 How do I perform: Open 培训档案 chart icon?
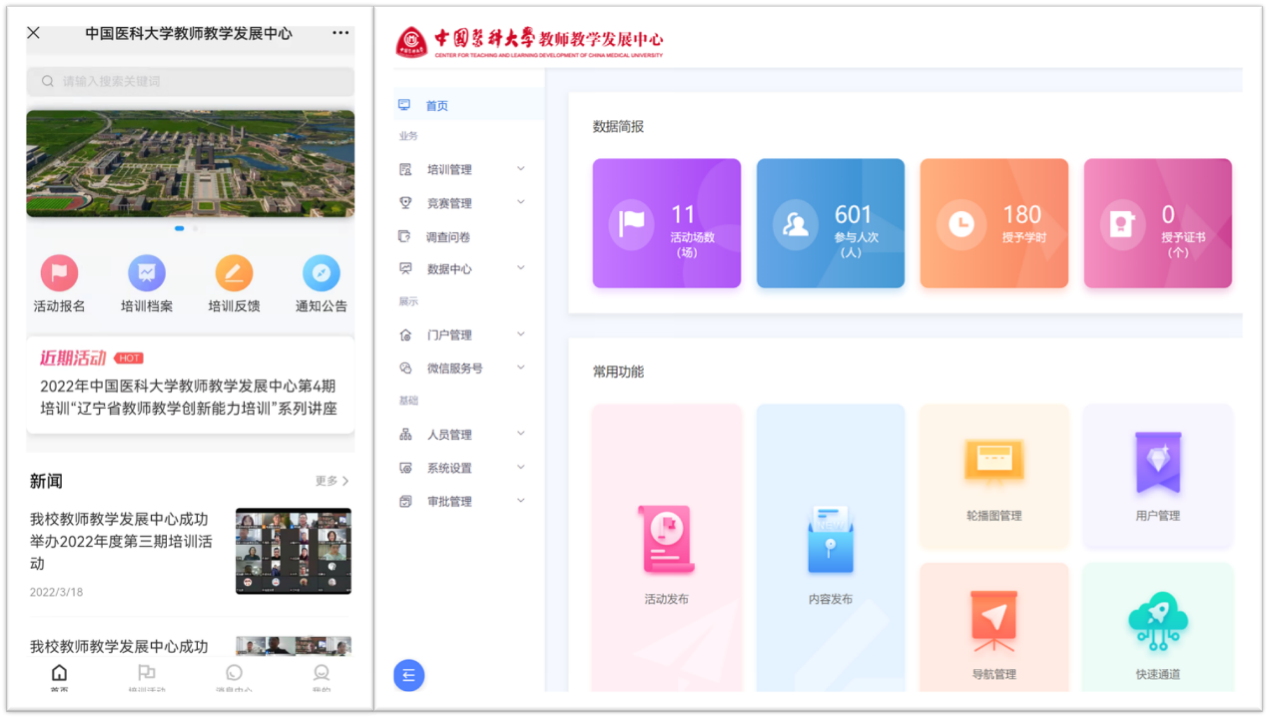tap(146, 273)
